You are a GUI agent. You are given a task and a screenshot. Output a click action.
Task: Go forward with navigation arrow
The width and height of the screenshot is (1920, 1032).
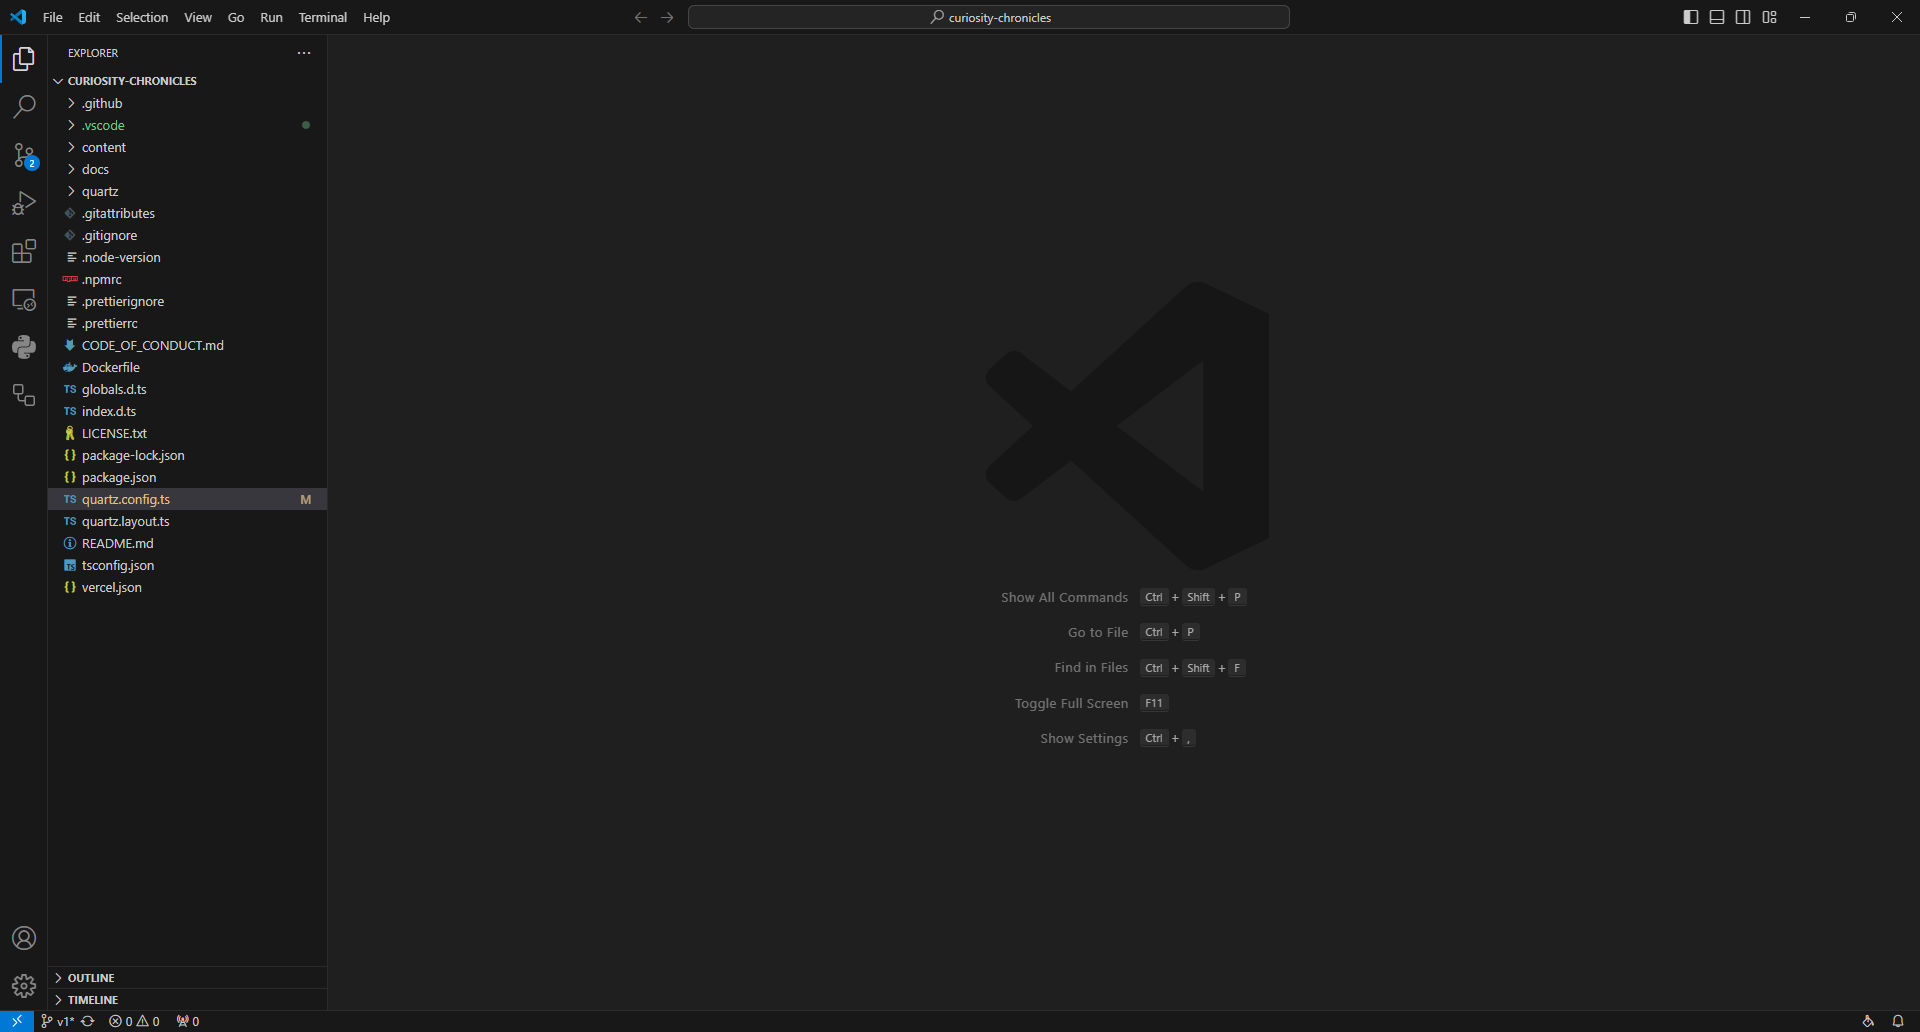[x=667, y=17]
